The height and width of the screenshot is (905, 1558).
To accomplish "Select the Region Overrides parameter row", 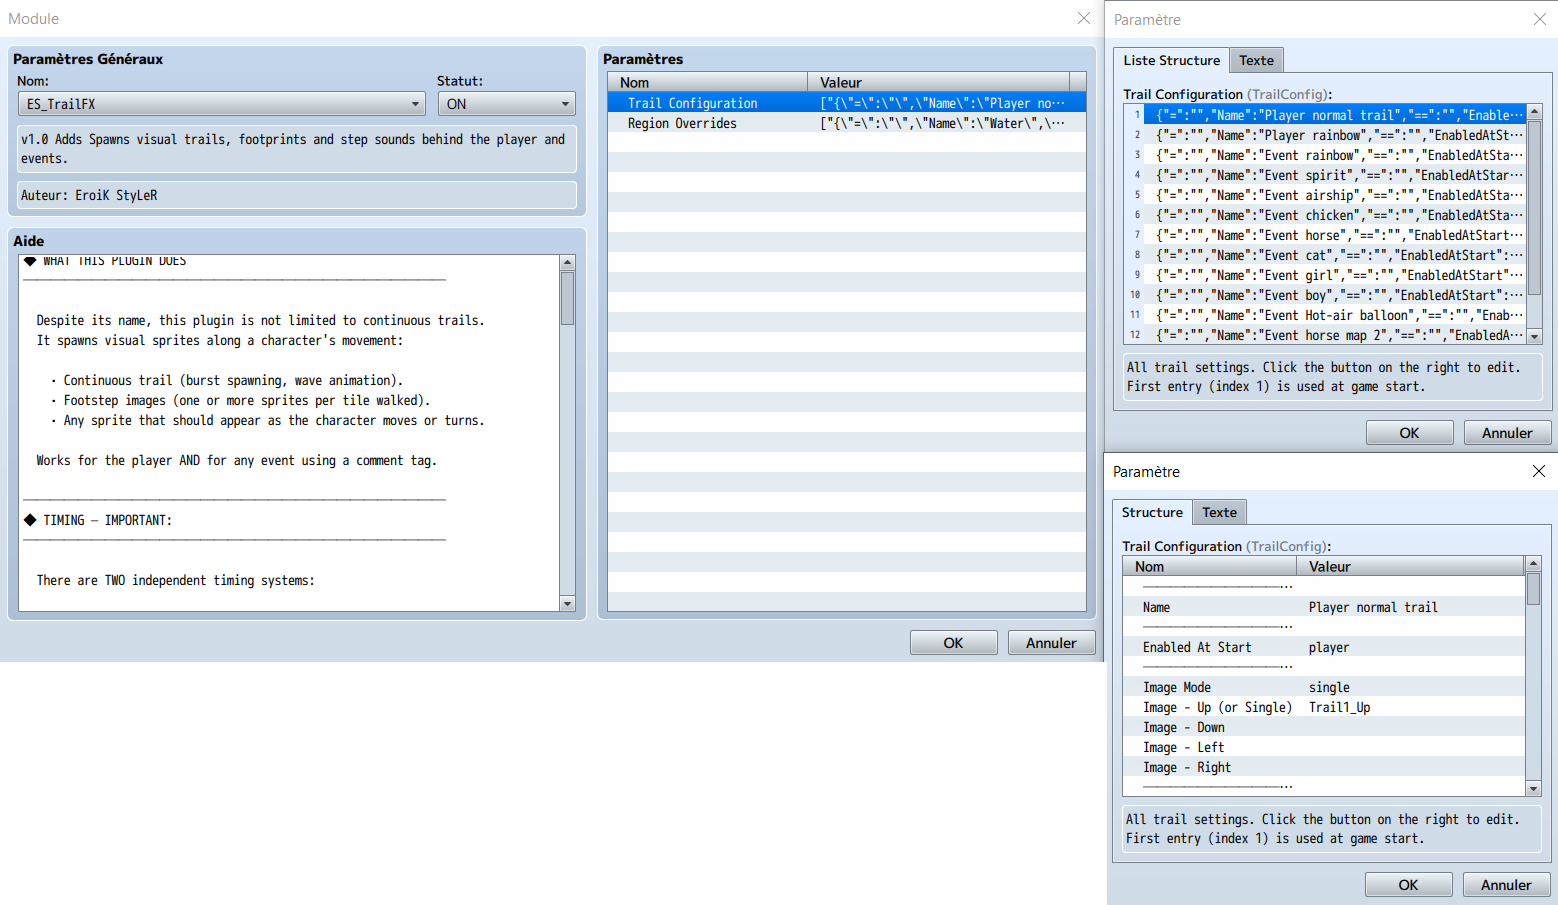I will (x=846, y=123).
